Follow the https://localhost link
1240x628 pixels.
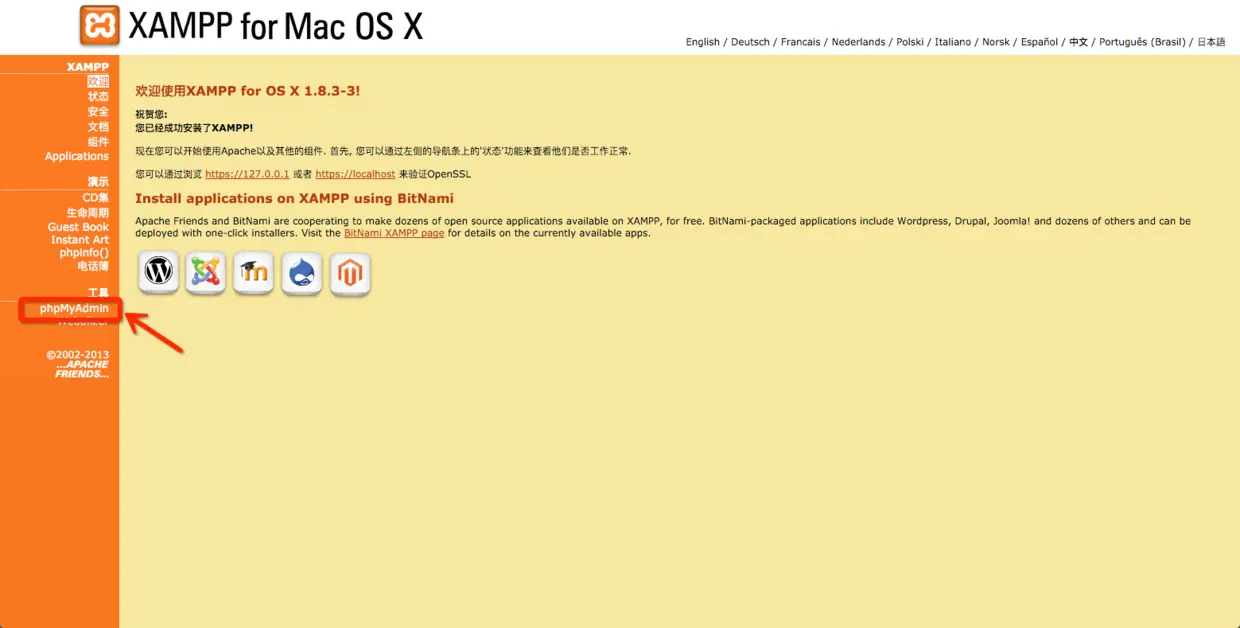pos(355,174)
